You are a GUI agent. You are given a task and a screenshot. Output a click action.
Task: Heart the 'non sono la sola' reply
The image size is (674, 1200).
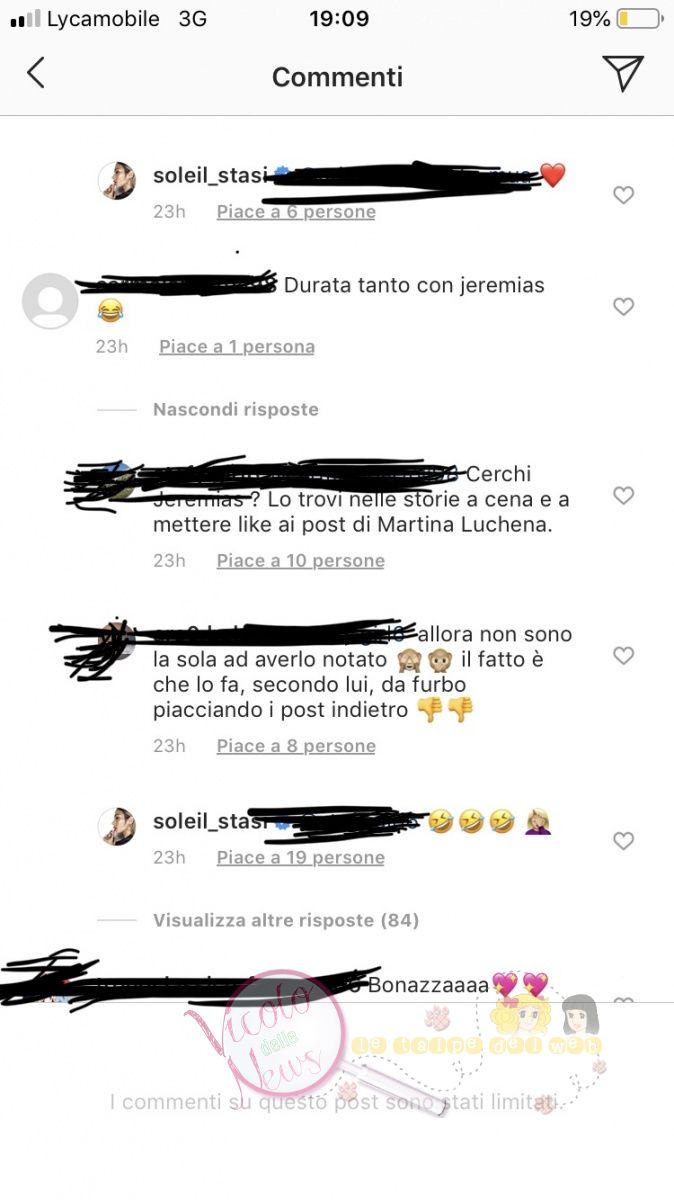[x=623, y=655]
